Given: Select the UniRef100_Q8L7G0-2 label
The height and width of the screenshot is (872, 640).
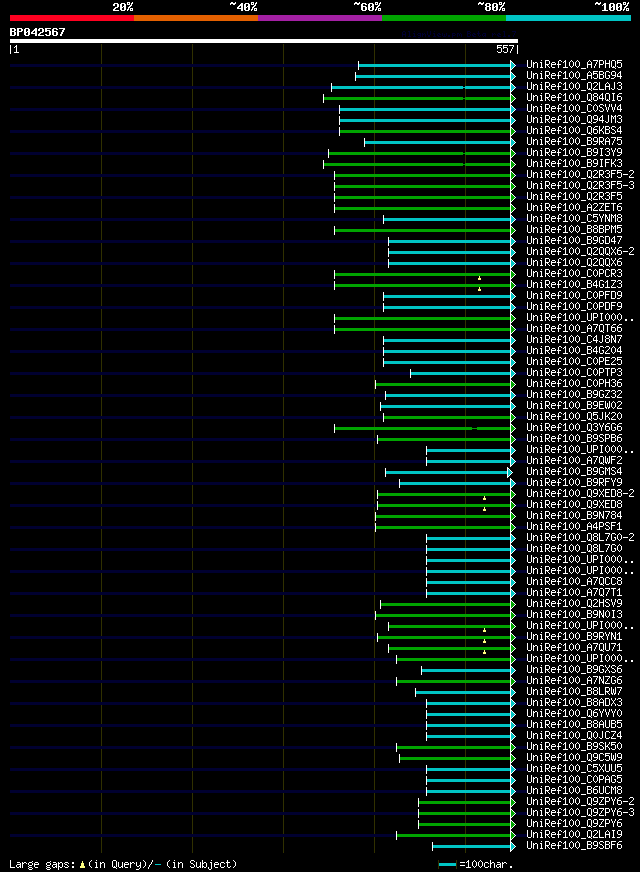Looking at the screenshot, I should pyautogui.click(x=581, y=538).
